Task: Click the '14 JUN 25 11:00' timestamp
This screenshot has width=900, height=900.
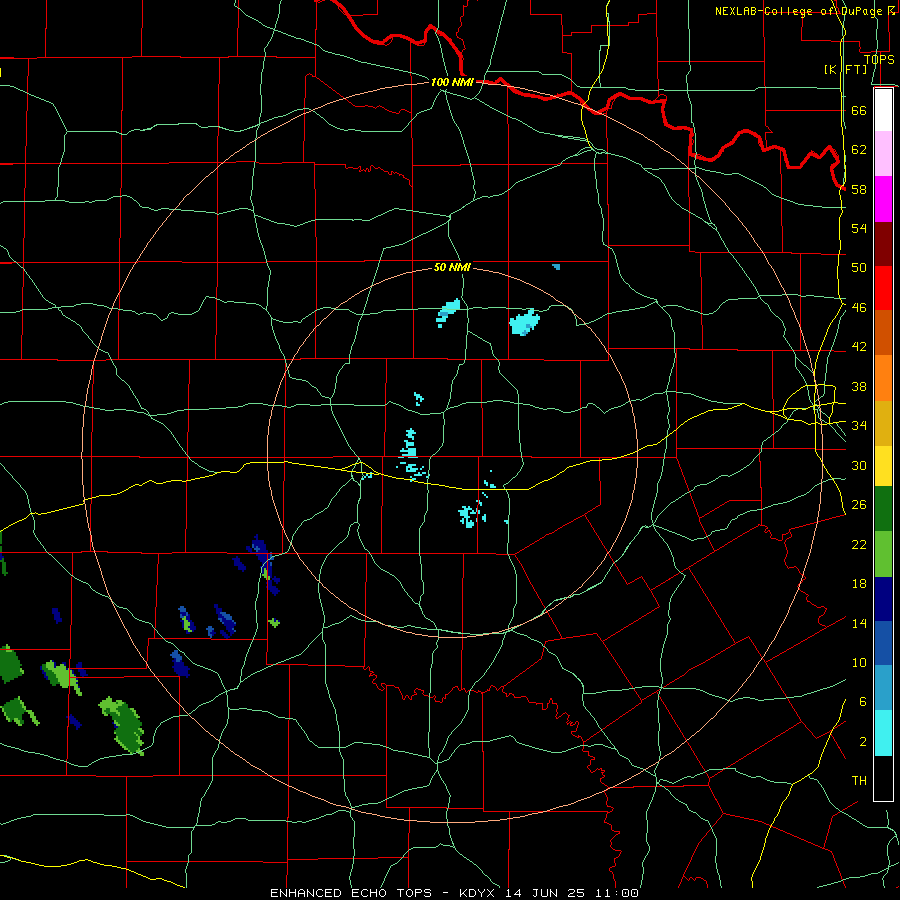Action: 573,893
